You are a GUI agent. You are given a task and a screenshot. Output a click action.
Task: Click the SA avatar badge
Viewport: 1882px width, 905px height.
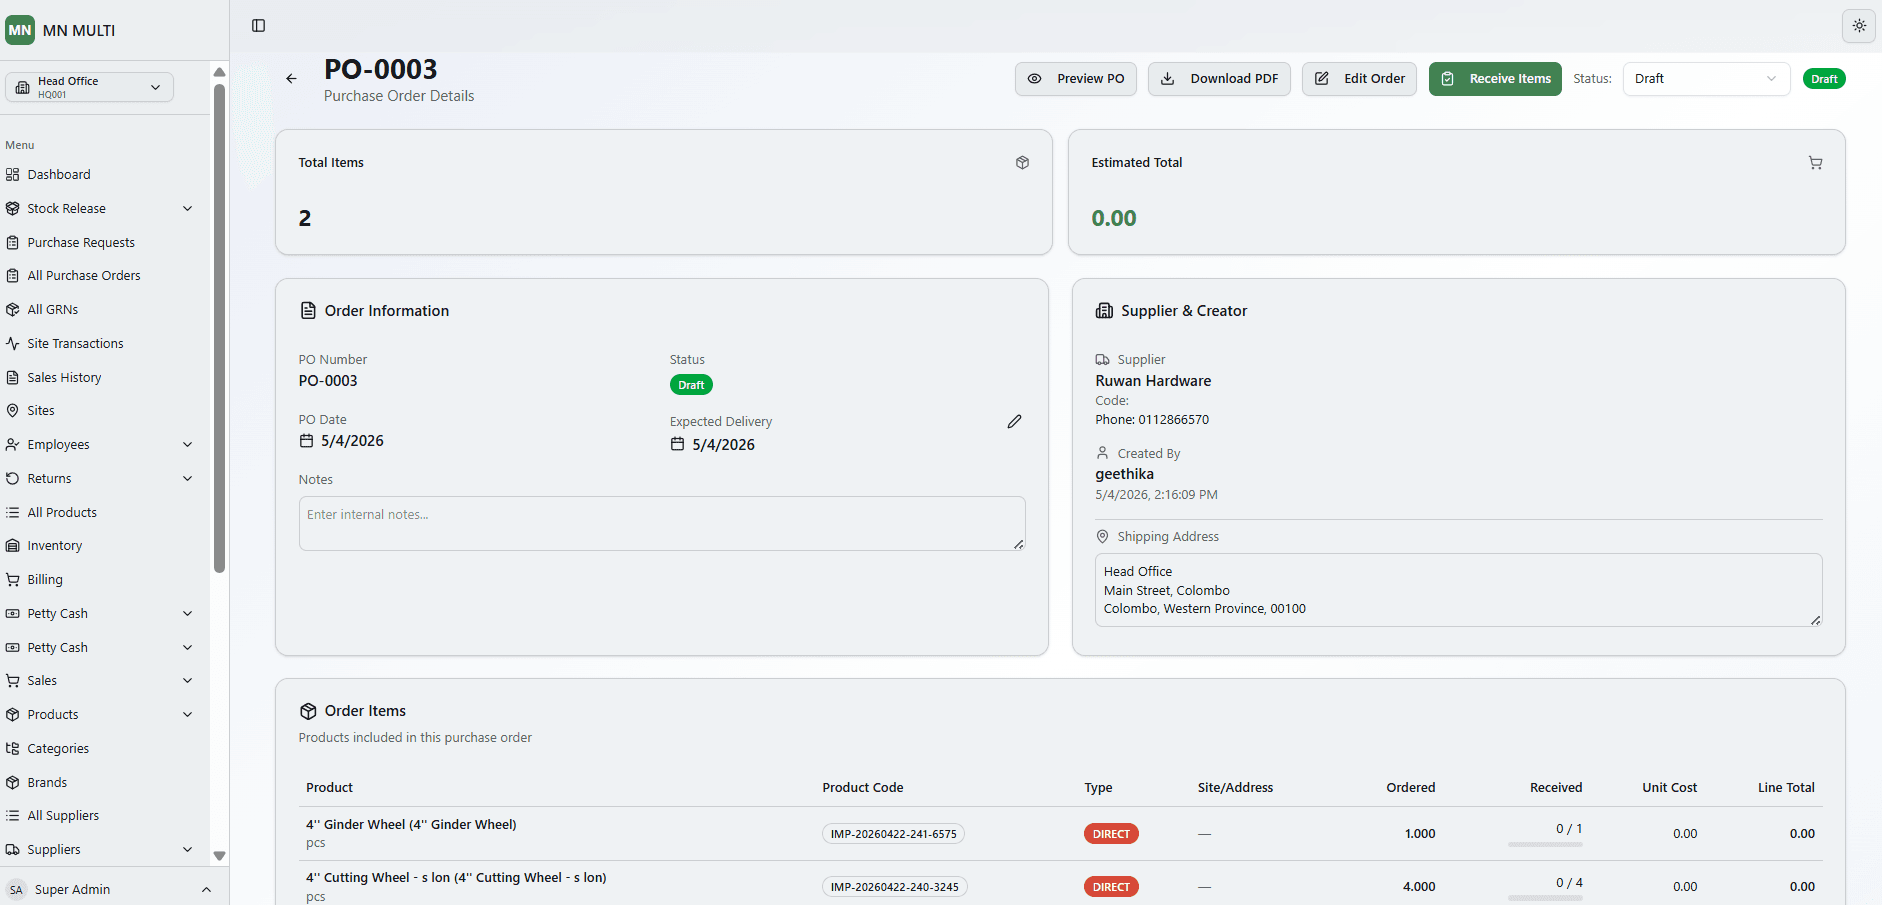pyautogui.click(x=16, y=890)
